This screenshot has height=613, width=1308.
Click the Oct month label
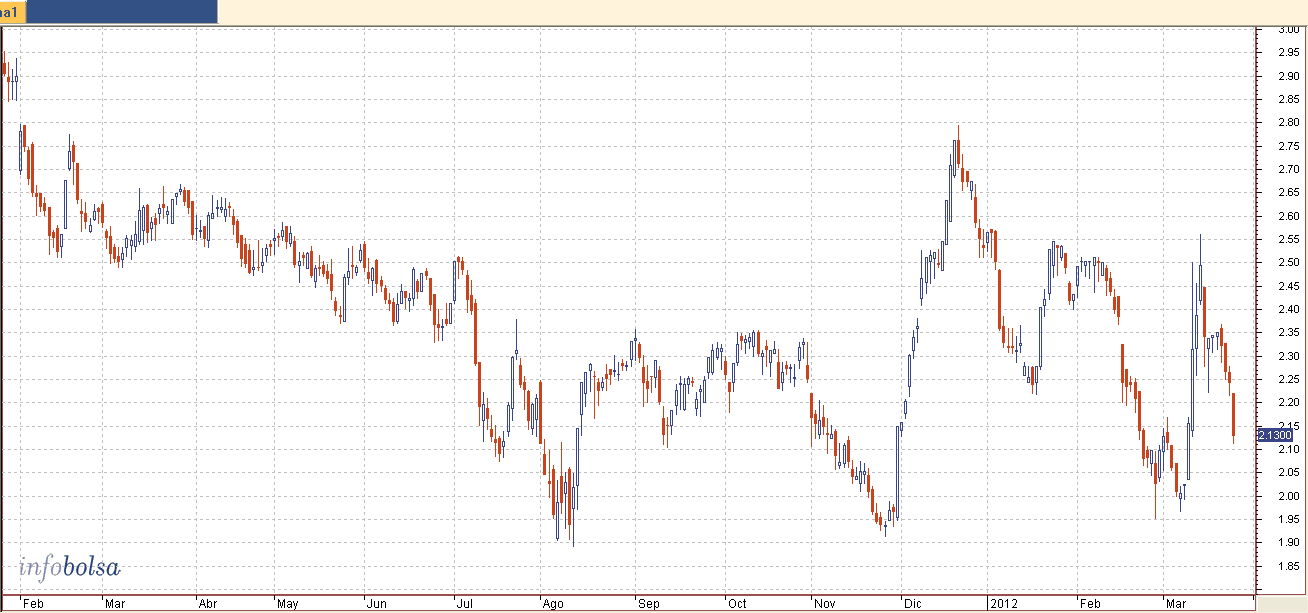[737, 604]
